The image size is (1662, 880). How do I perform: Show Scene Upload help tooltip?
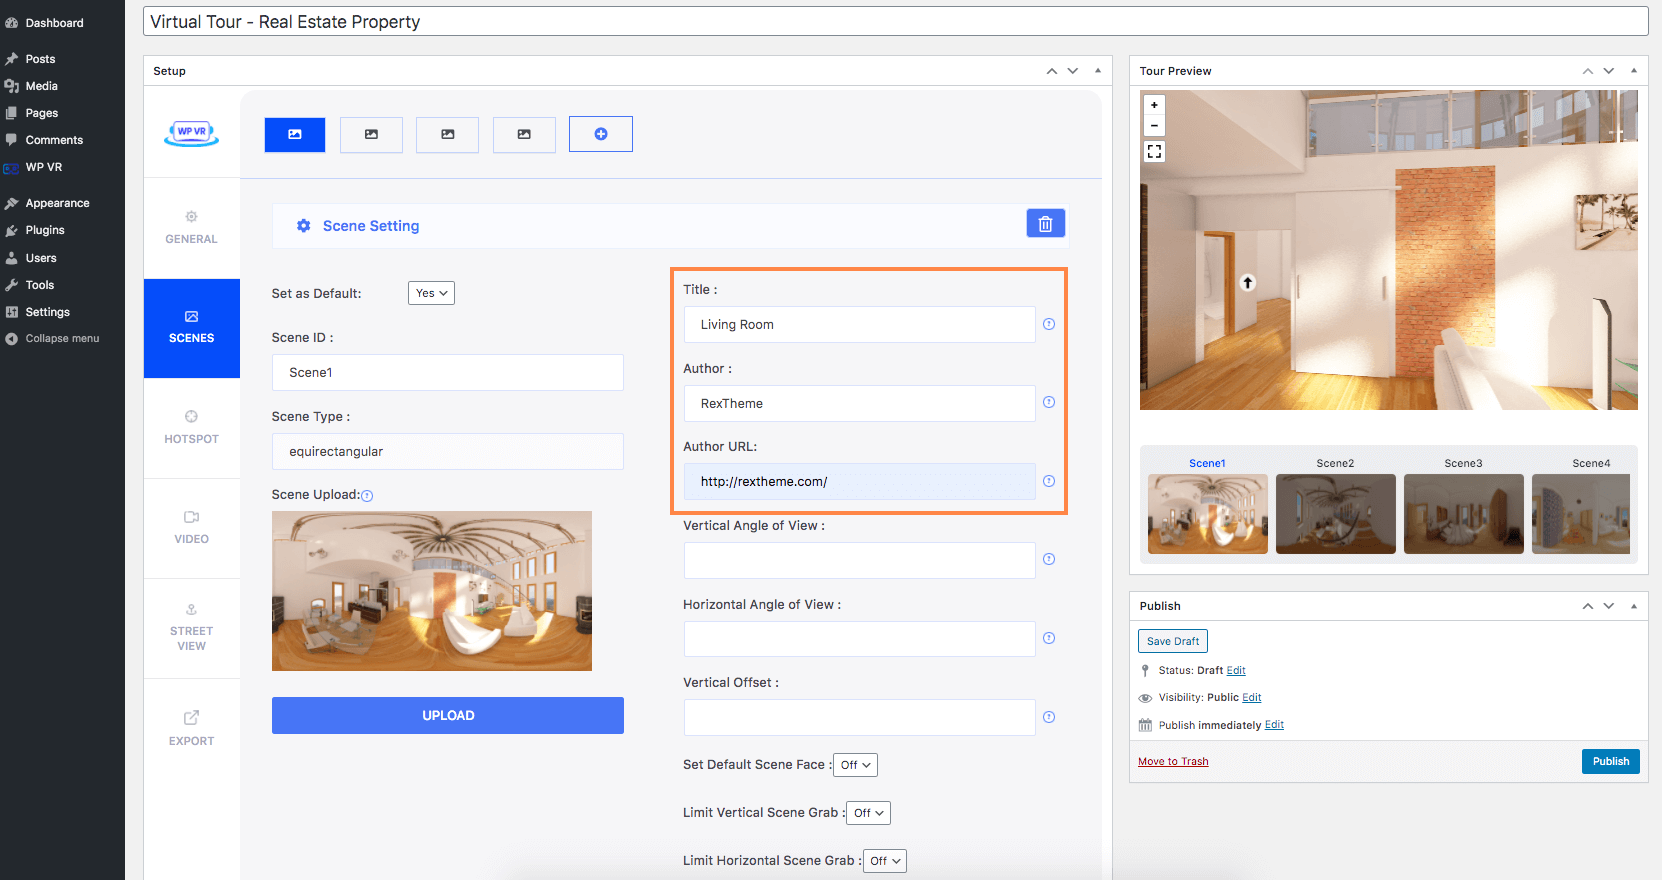click(x=367, y=496)
